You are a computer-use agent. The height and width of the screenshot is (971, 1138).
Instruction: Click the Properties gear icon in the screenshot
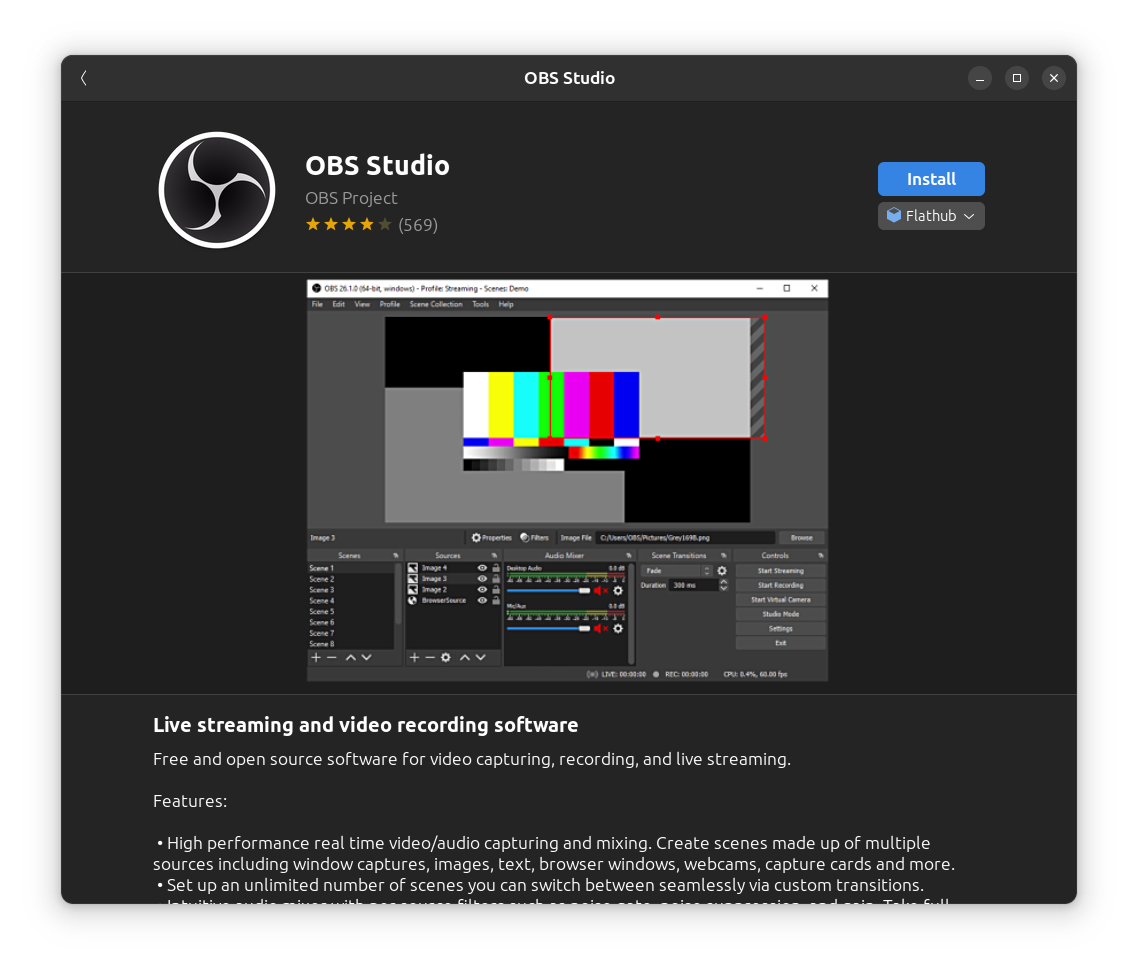(477, 538)
